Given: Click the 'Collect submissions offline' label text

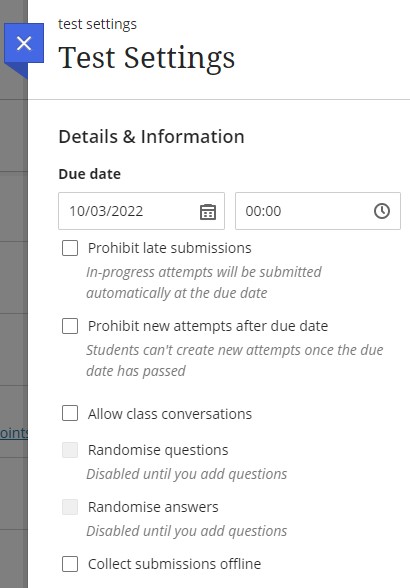Looking at the screenshot, I should coord(174,564).
